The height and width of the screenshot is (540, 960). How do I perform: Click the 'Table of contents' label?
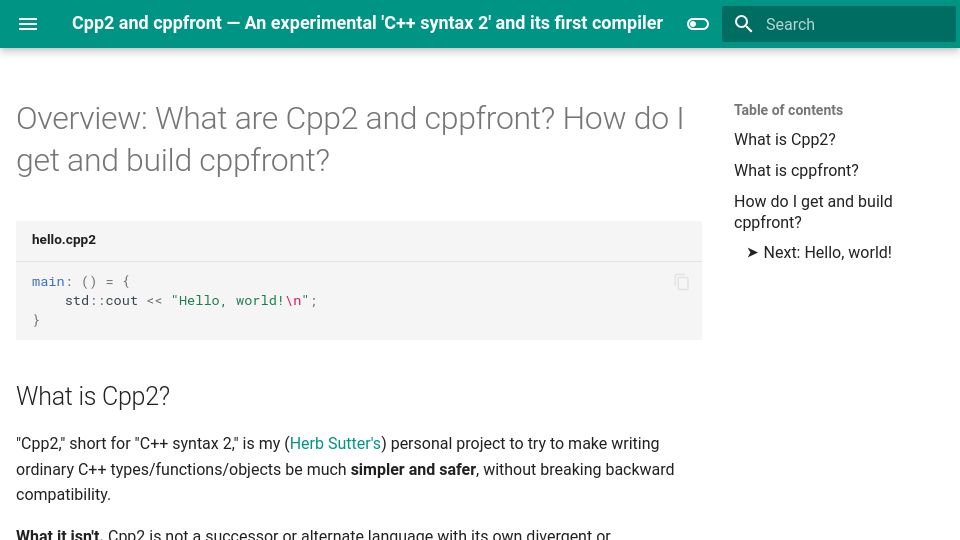(x=788, y=110)
